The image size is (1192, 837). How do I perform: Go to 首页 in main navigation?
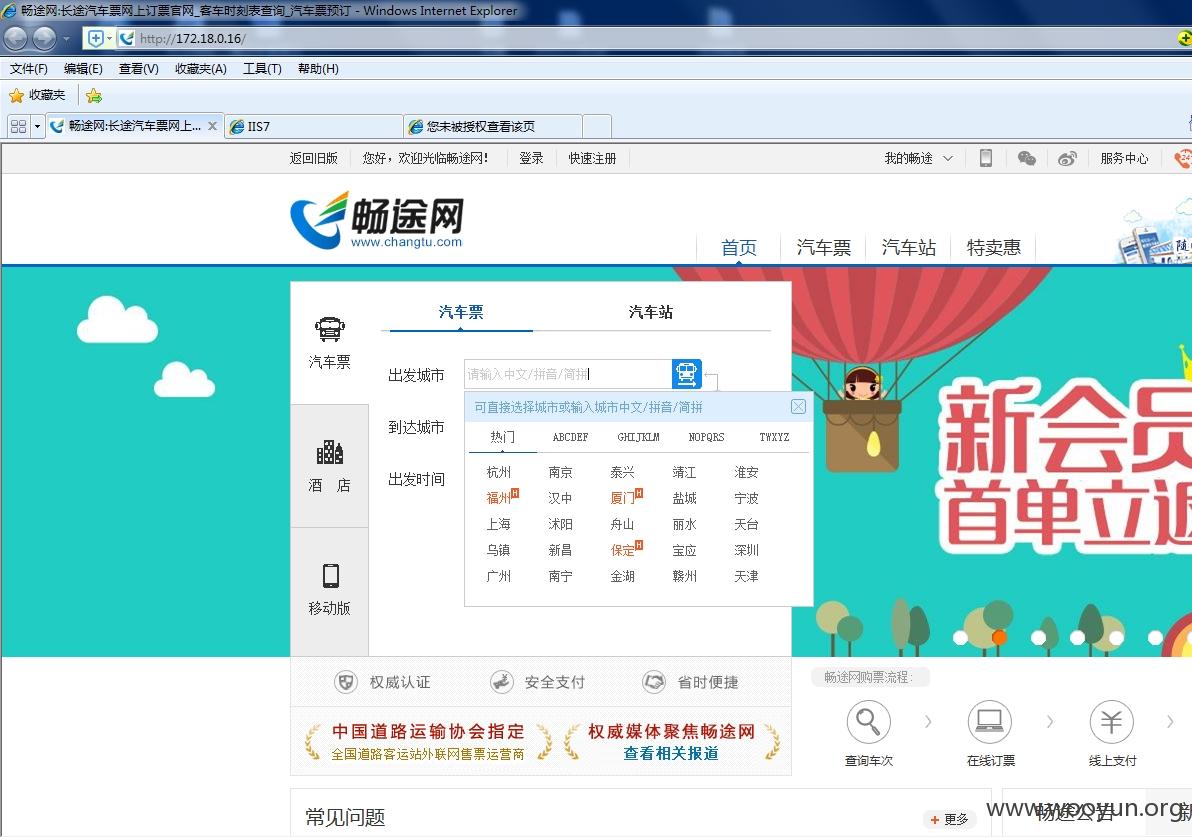(739, 248)
